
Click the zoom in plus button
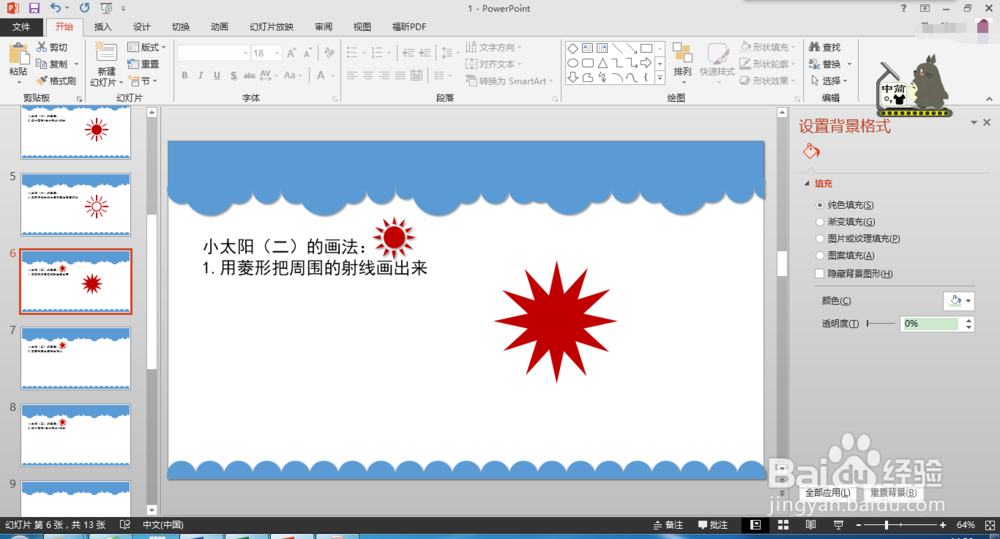coord(943,525)
